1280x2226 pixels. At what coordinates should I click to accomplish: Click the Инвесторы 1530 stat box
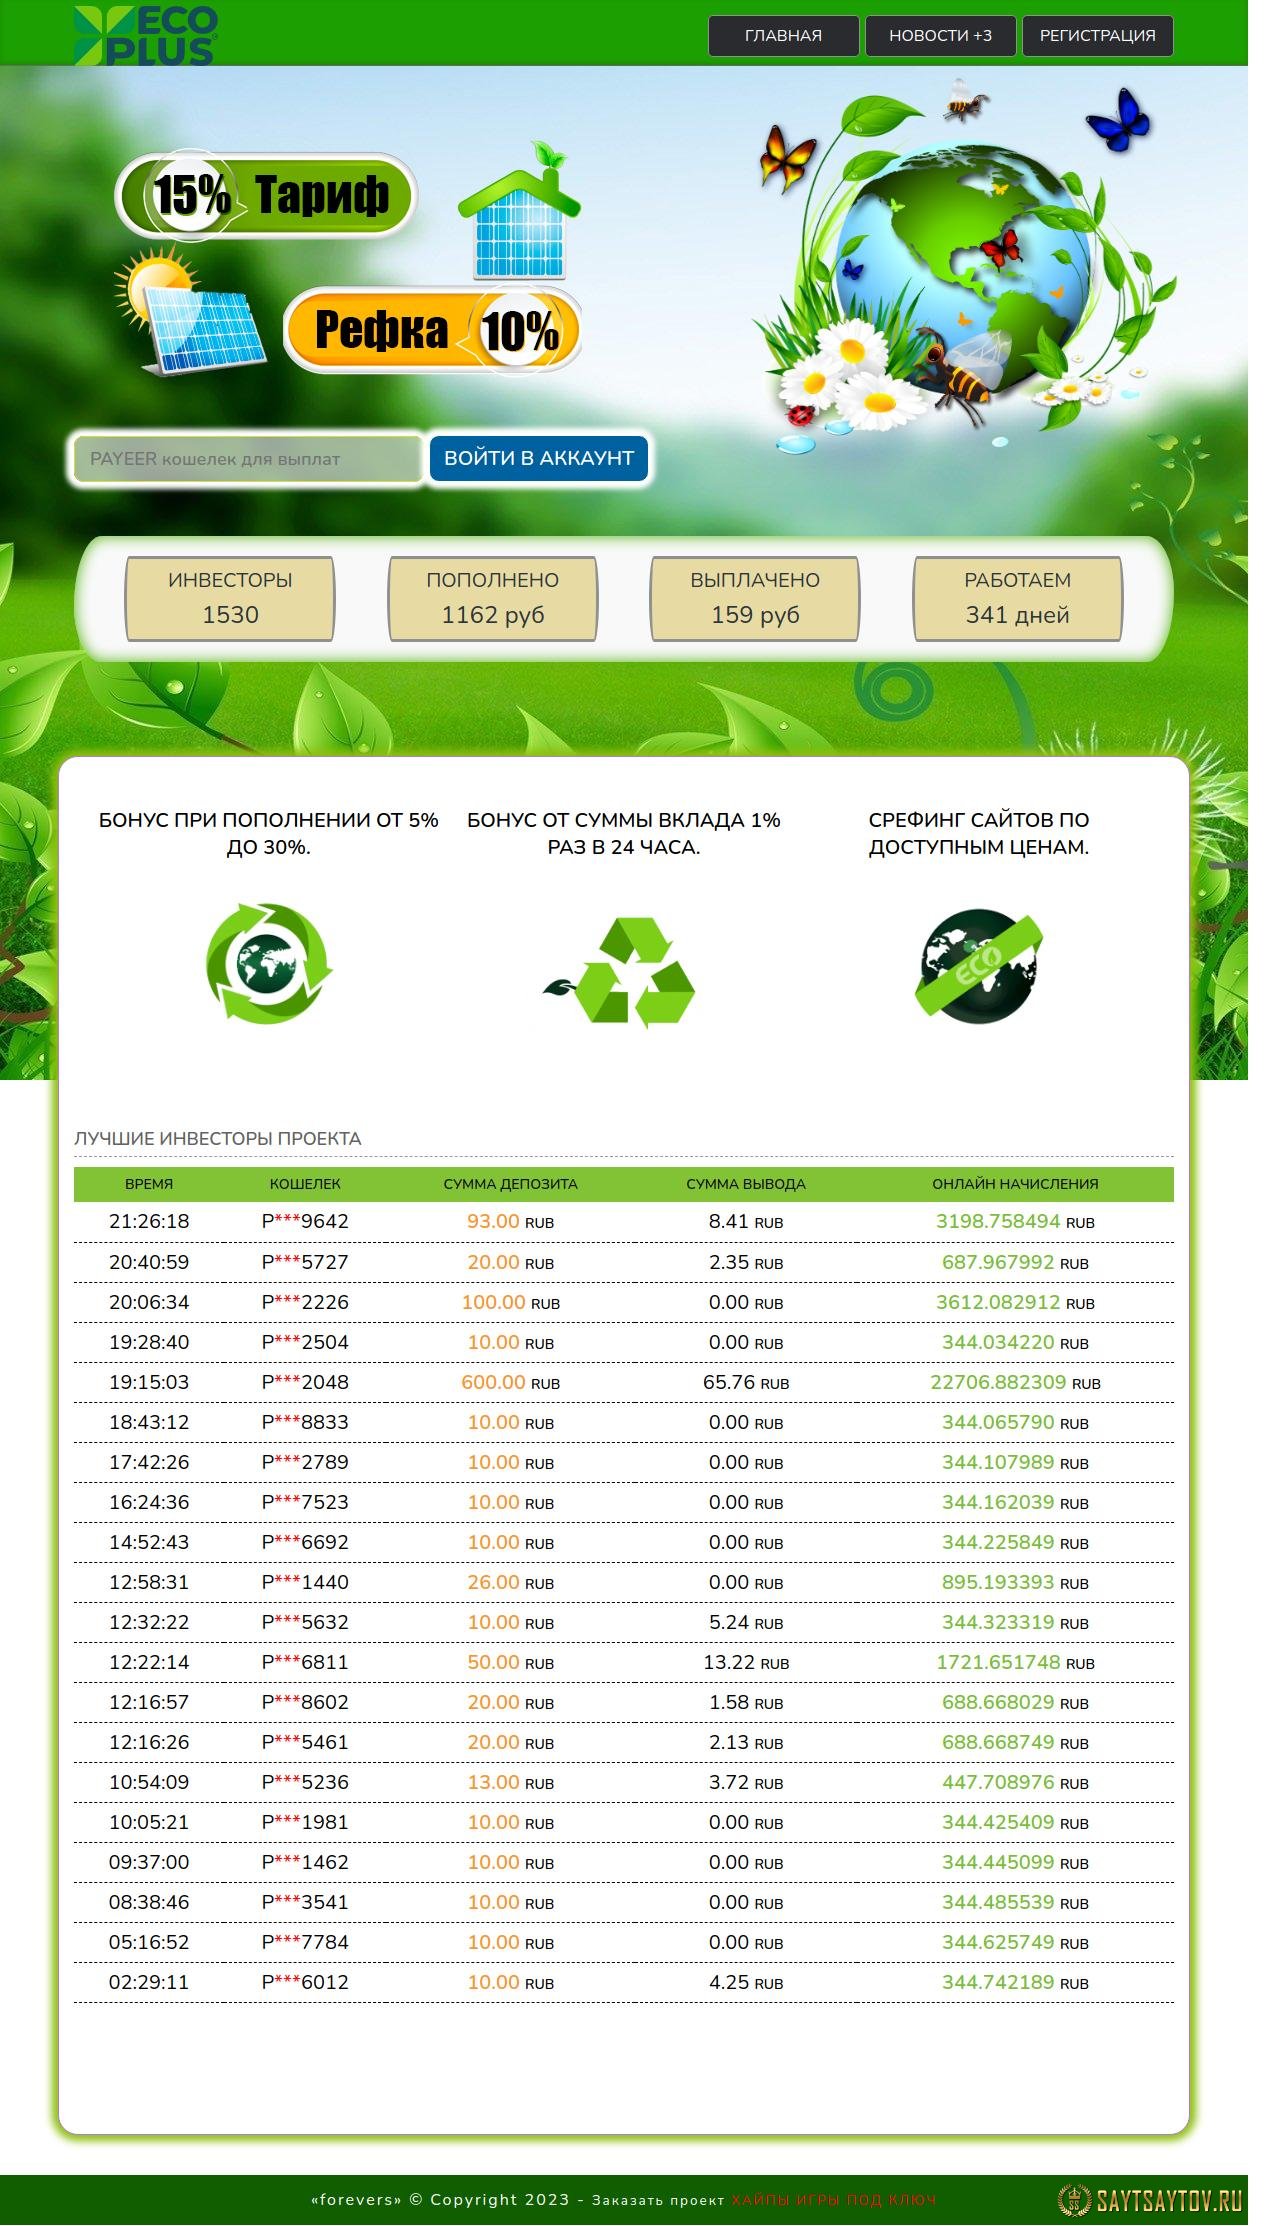[230, 598]
